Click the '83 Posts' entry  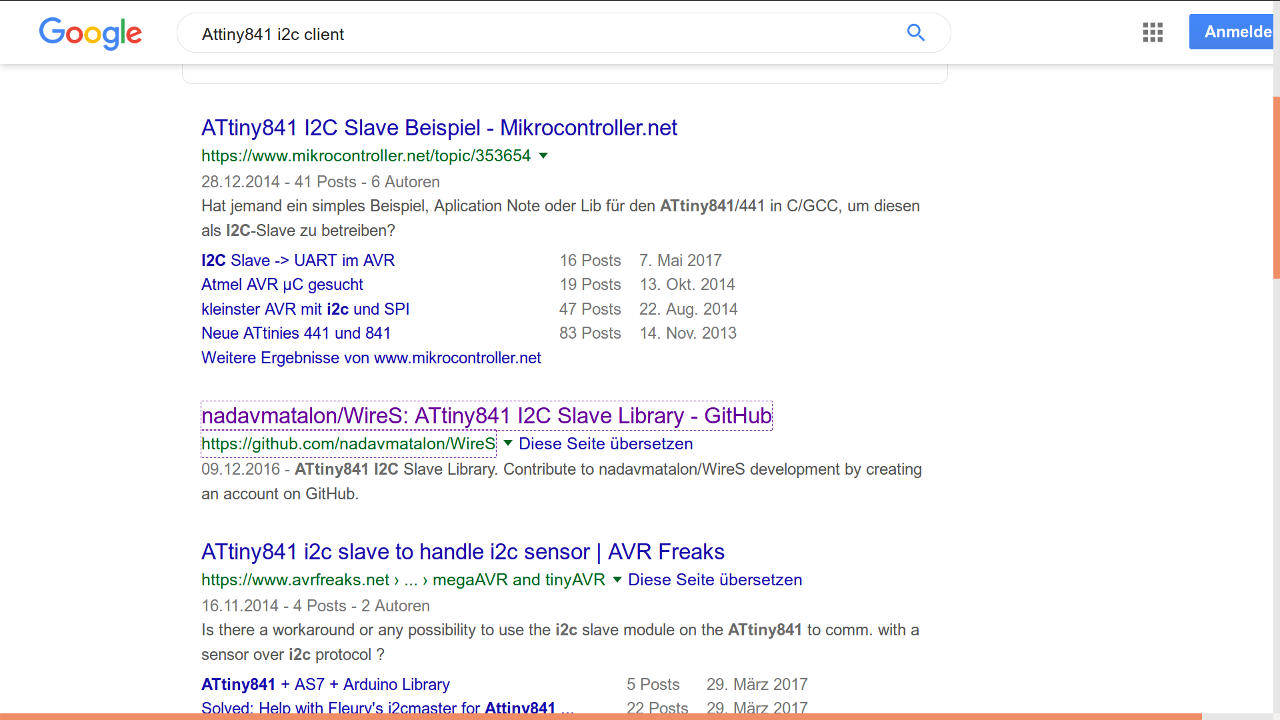590,333
